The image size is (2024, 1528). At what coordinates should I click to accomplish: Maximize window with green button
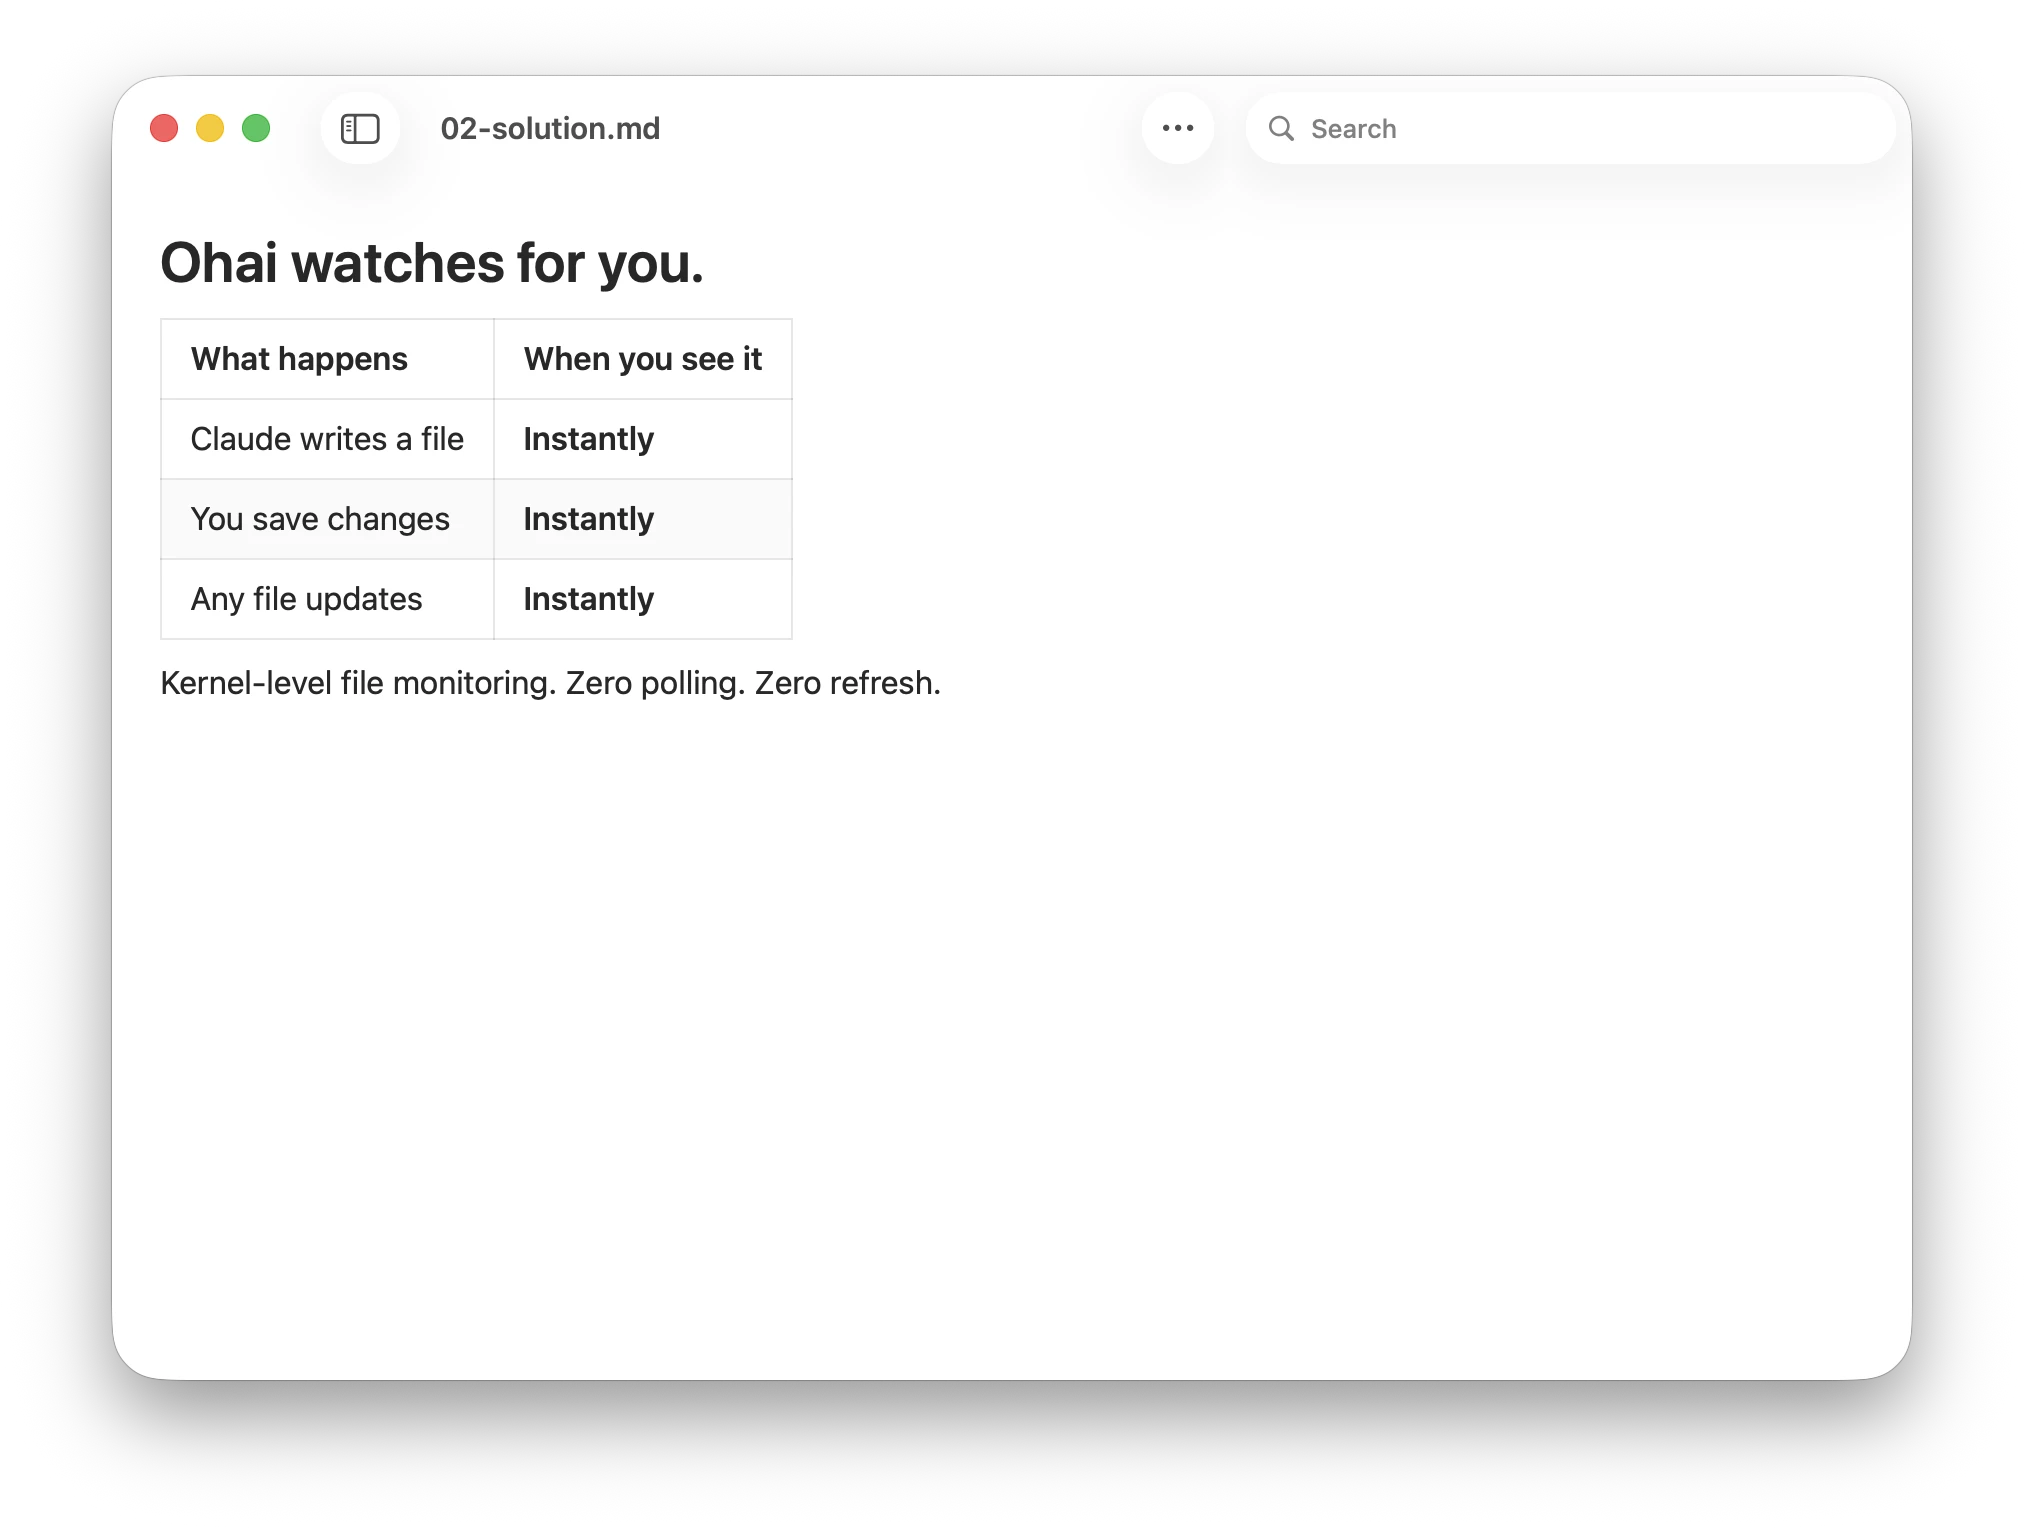pos(256,128)
